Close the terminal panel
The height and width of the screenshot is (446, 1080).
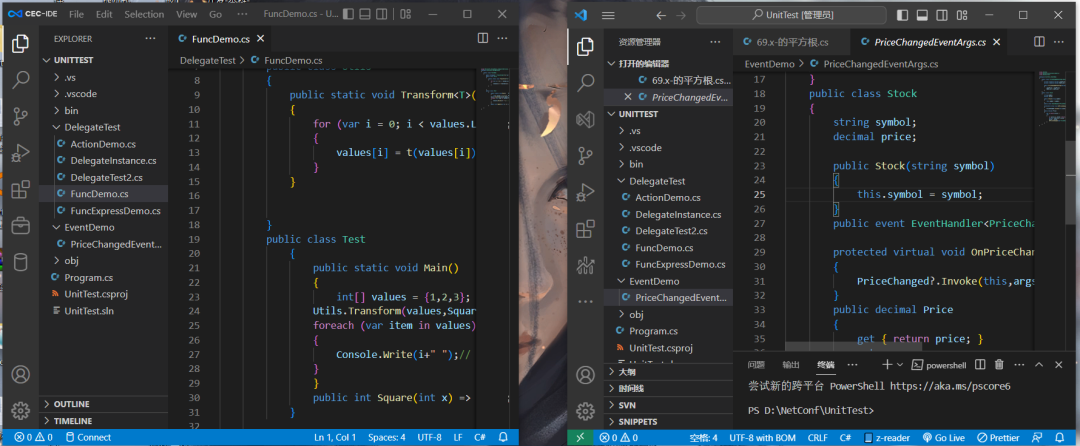pos(1059,364)
